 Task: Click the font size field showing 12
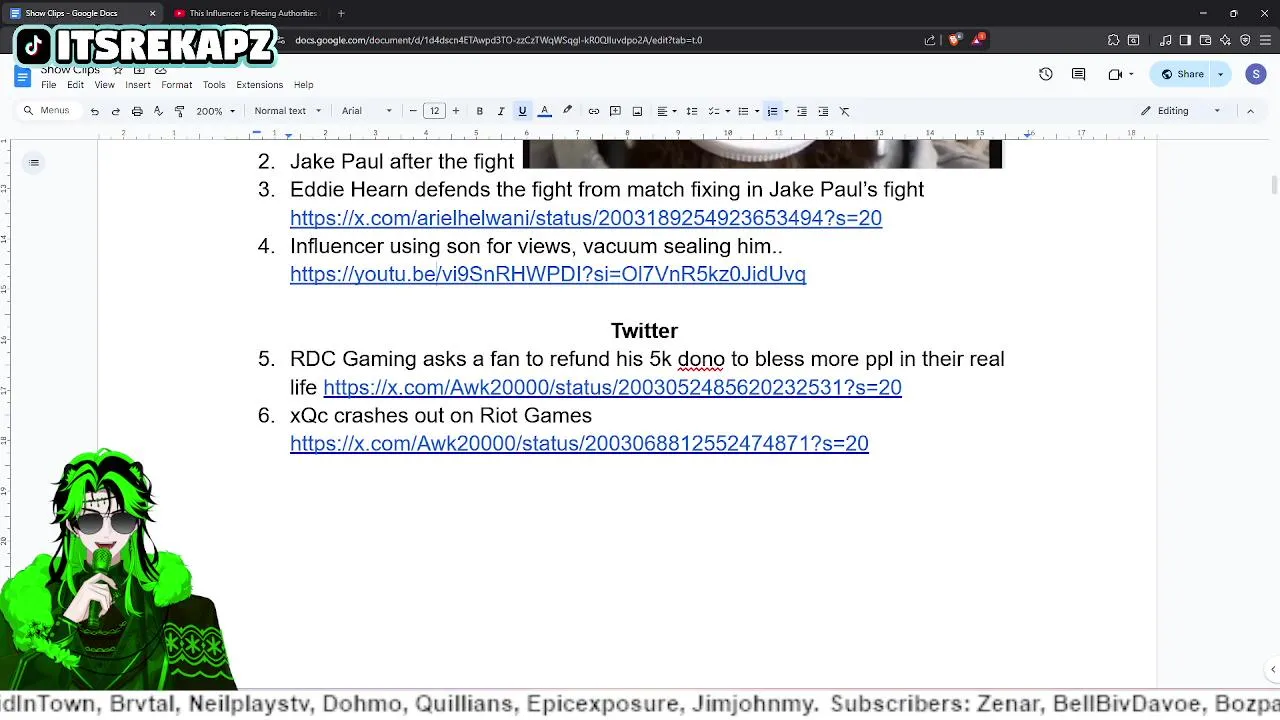click(434, 111)
